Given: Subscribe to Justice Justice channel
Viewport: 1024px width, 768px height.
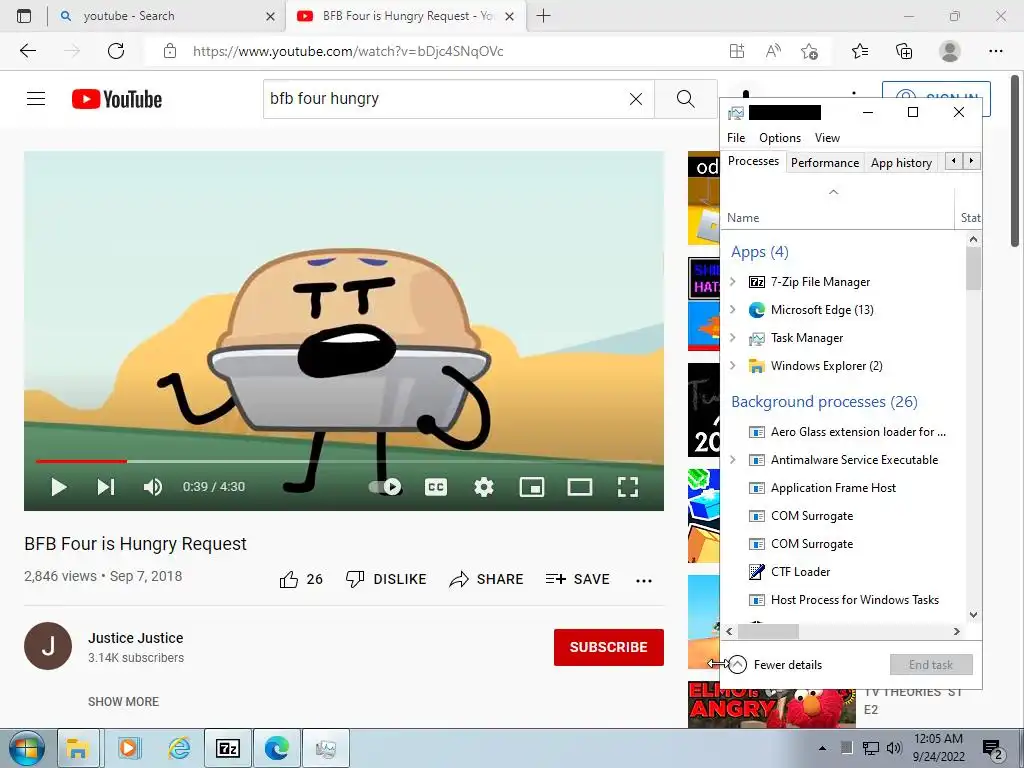Looking at the screenshot, I should pos(609,647).
